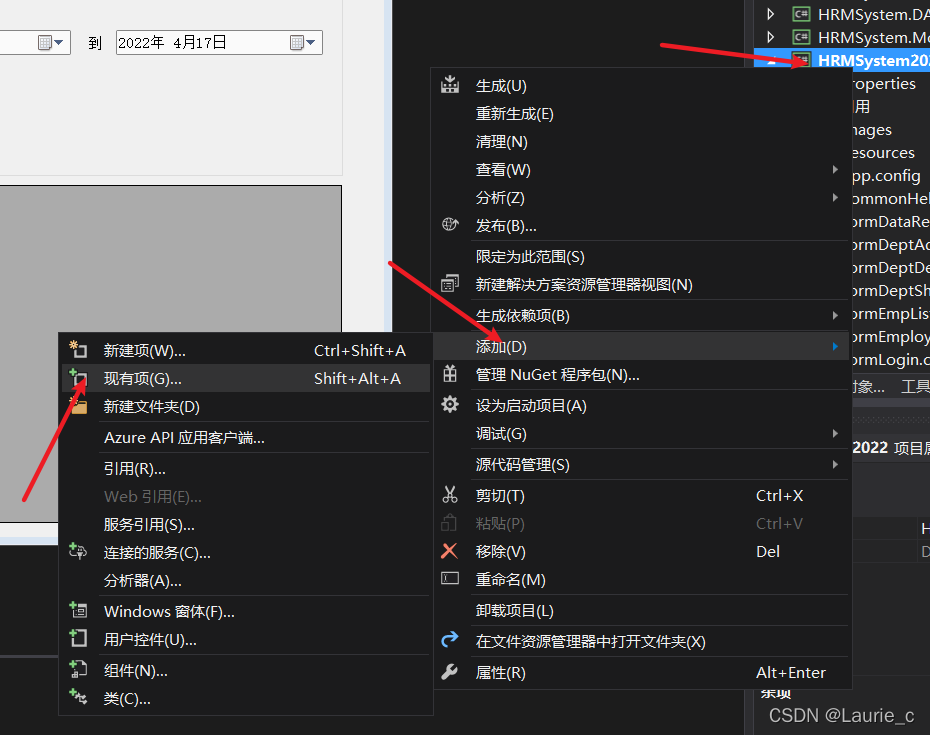
Task: Click the new item icon beside 新建项(W)
Action: pyautogui.click(x=78, y=349)
